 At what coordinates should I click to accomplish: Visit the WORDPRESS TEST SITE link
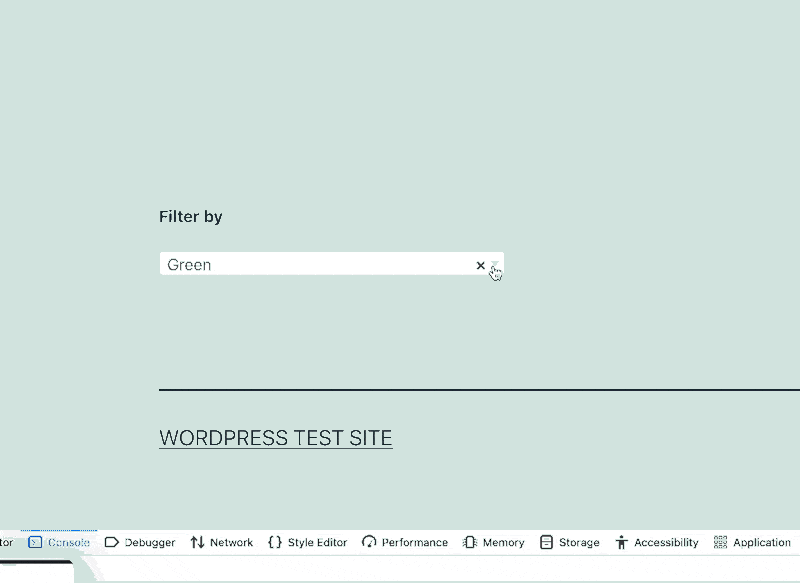tap(276, 437)
